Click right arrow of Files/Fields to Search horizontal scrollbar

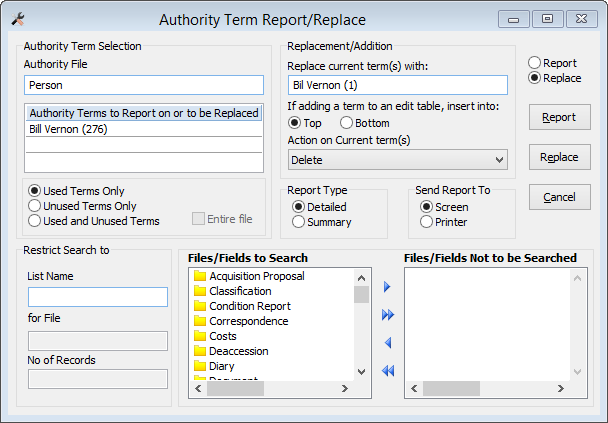(x=344, y=388)
